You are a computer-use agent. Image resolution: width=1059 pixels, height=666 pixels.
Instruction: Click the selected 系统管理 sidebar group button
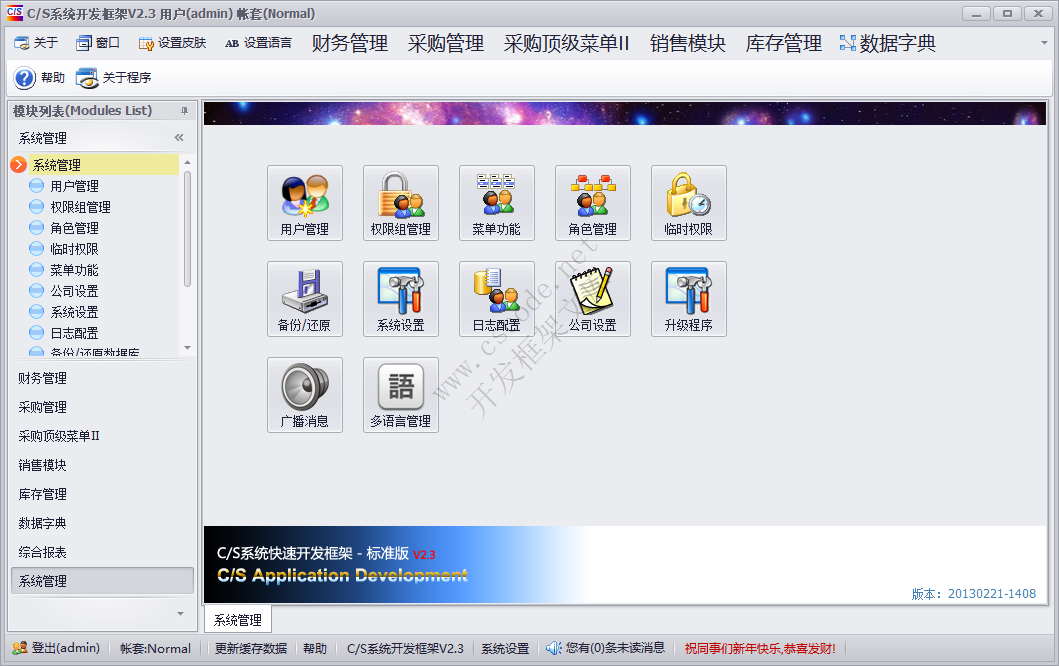102,581
